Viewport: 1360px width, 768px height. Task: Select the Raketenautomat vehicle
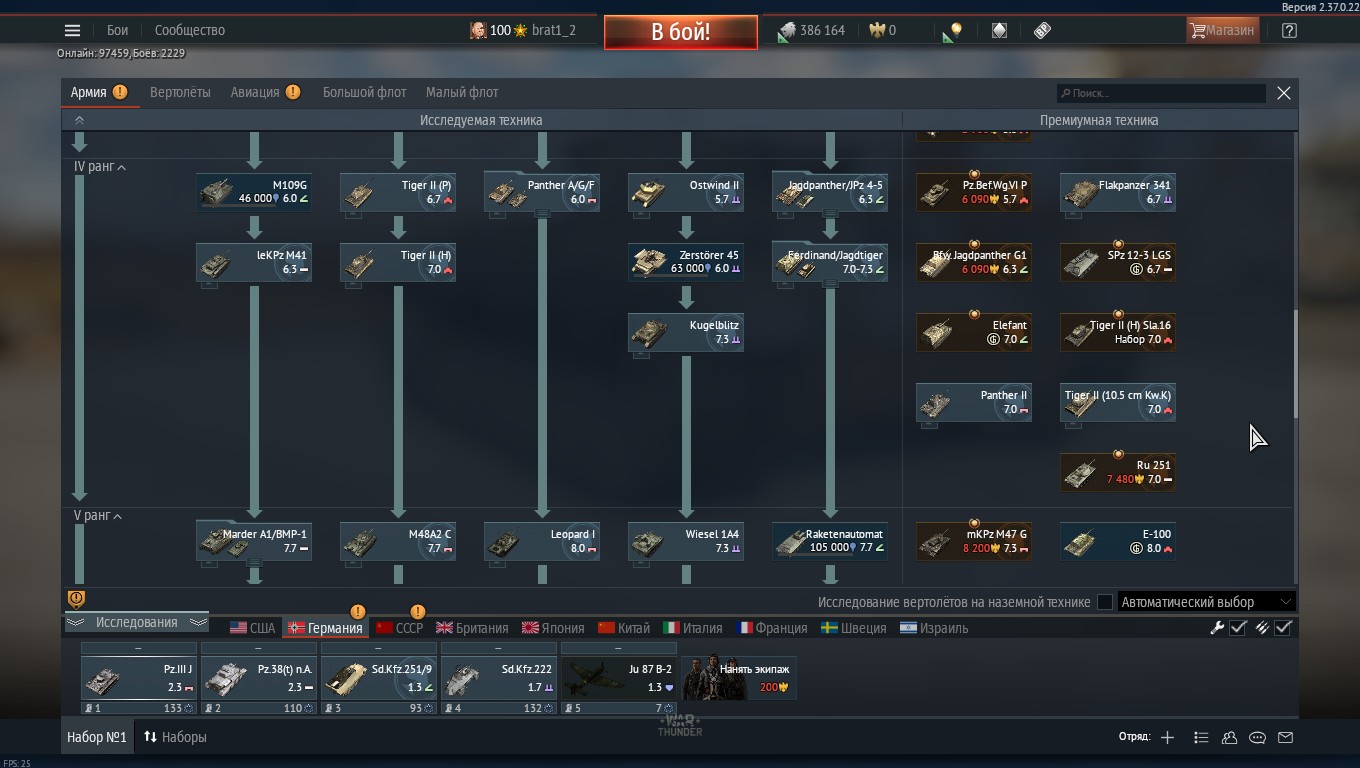pos(830,541)
